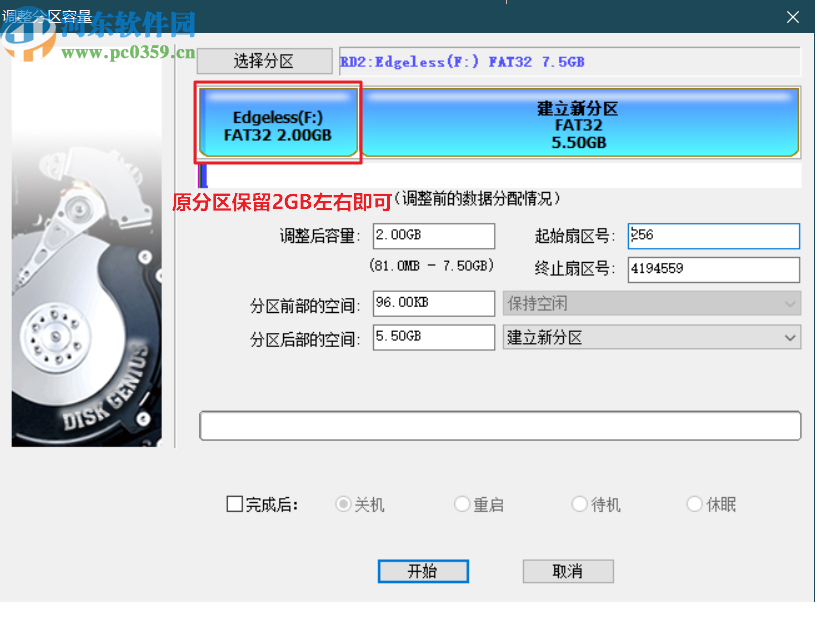Screen dimensions: 827x617
Task: Select the Edgeless(F:) FAT32 2.00GB partition block
Action: 278,122
